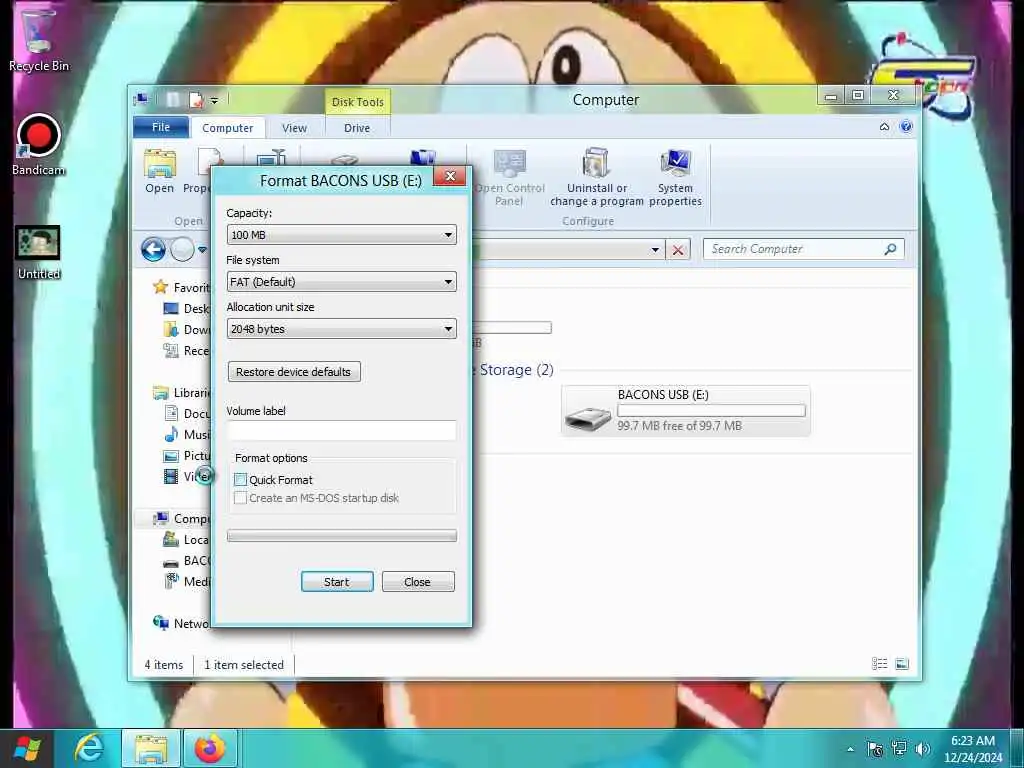This screenshot has width=1024, height=768.
Task: Click the Search Computer box
Action: [803, 249]
